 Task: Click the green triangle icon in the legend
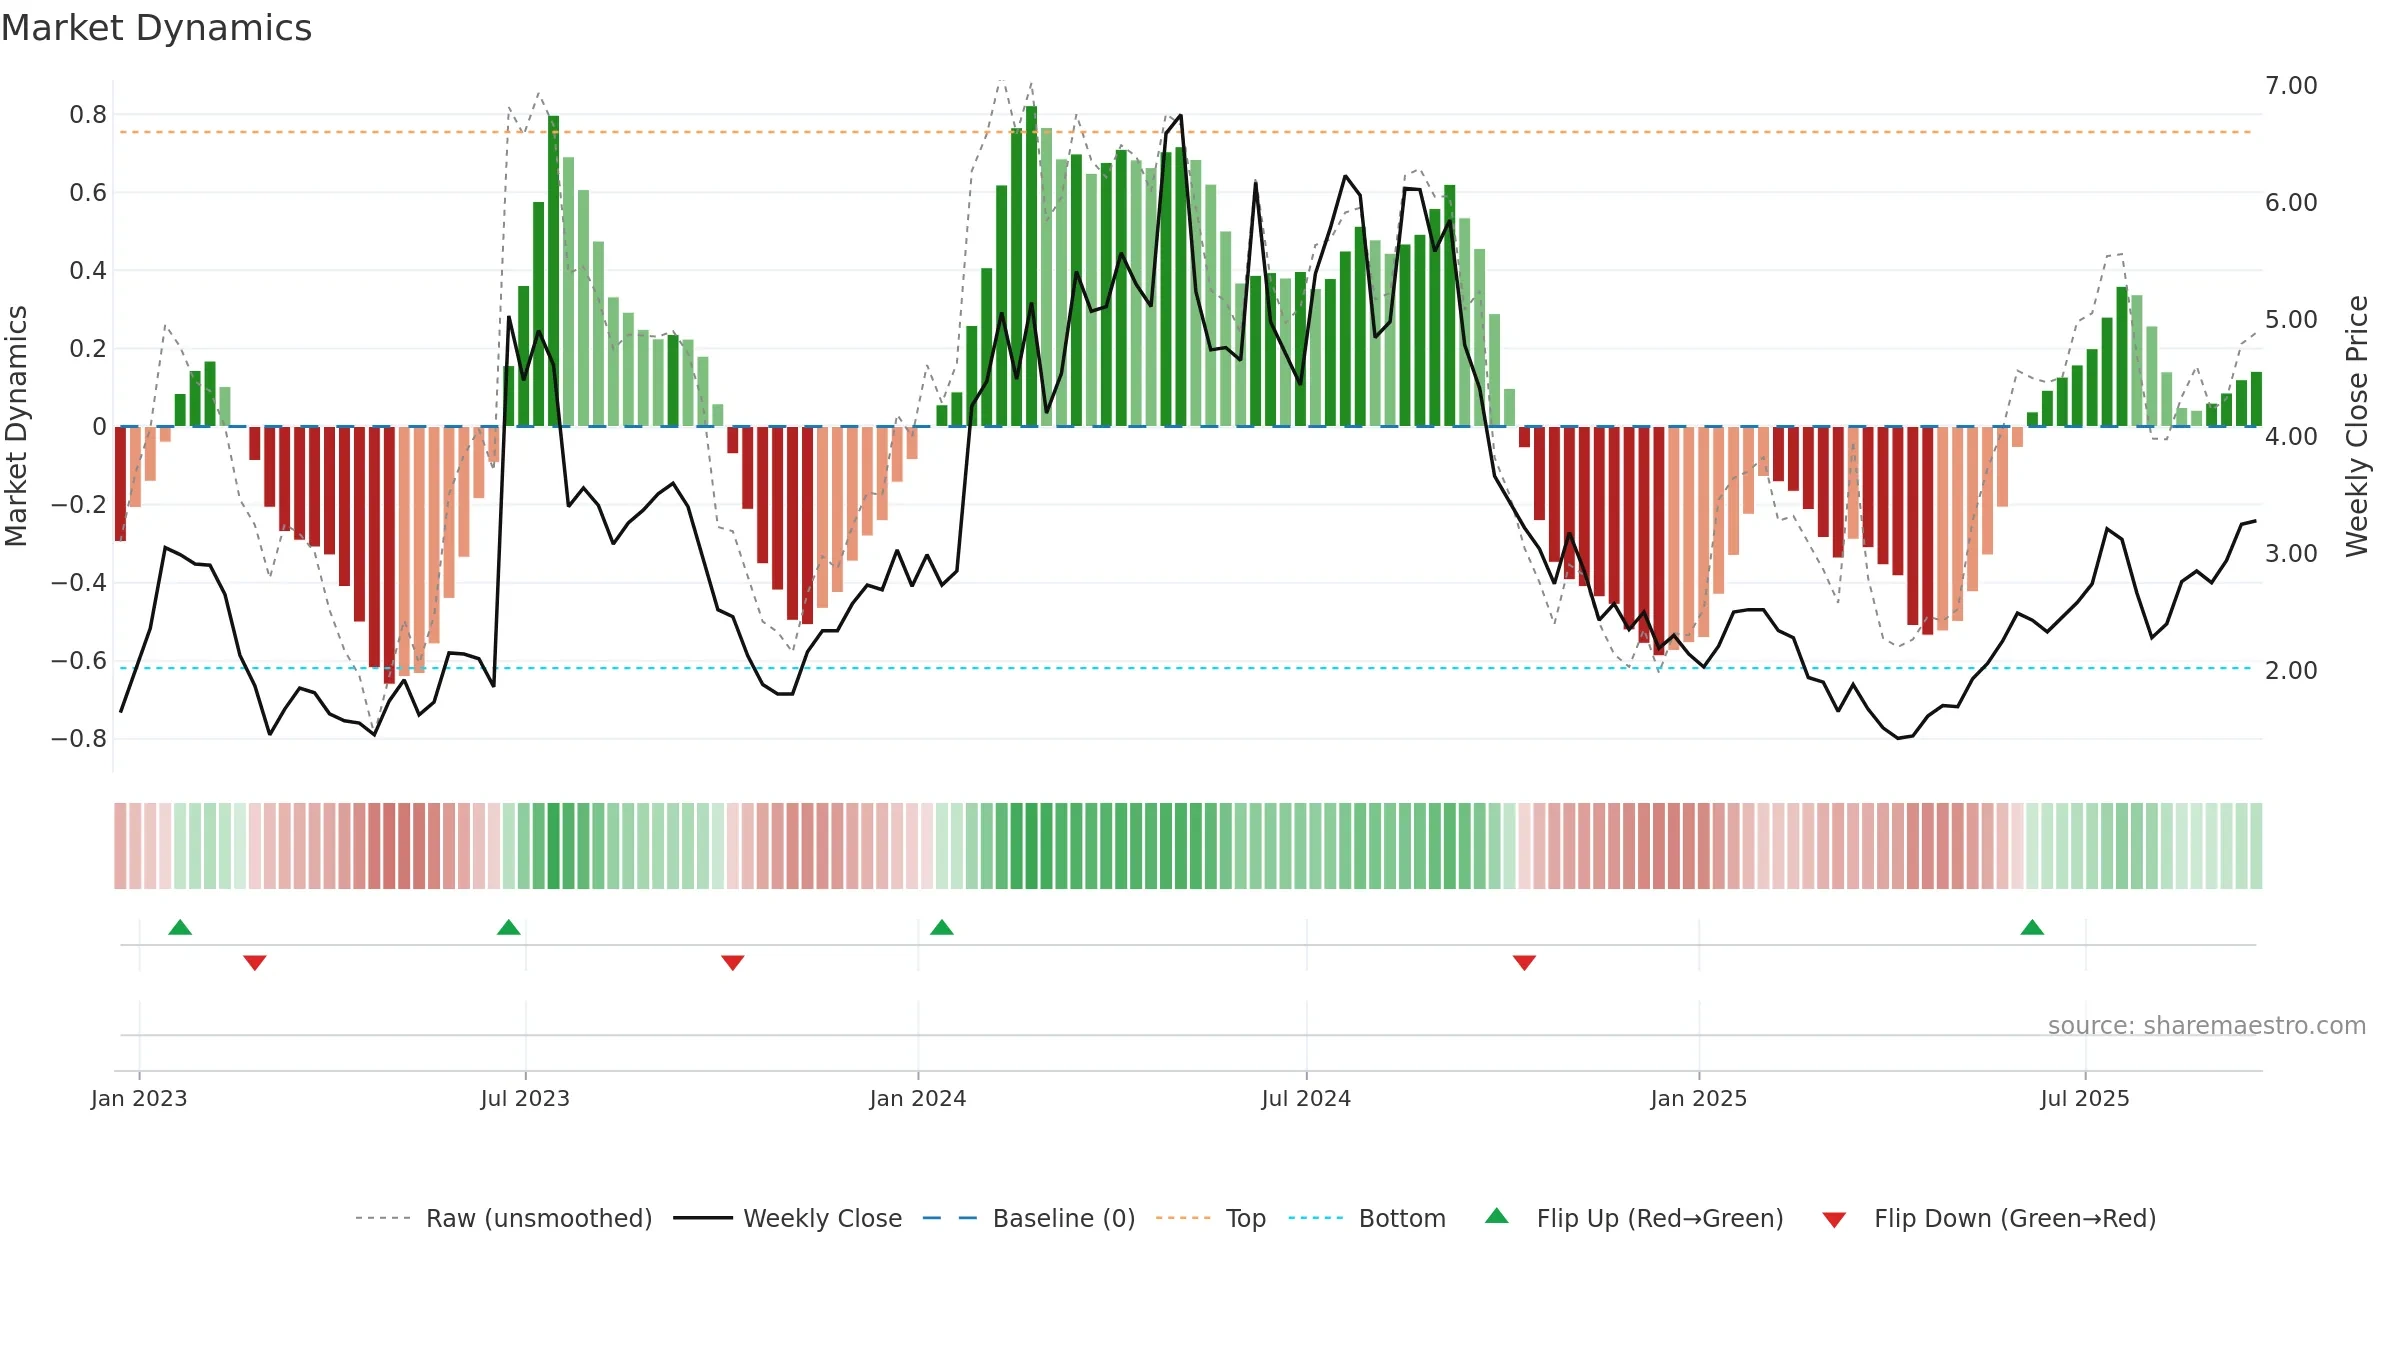1497,1216
